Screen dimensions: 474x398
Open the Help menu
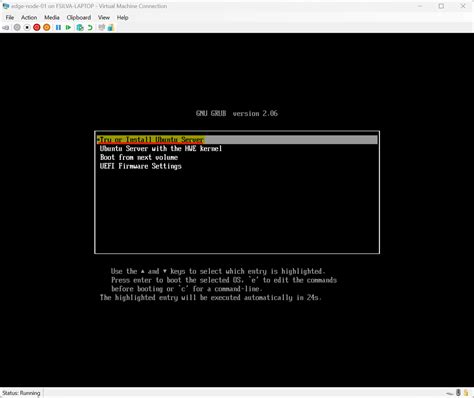coord(122,18)
